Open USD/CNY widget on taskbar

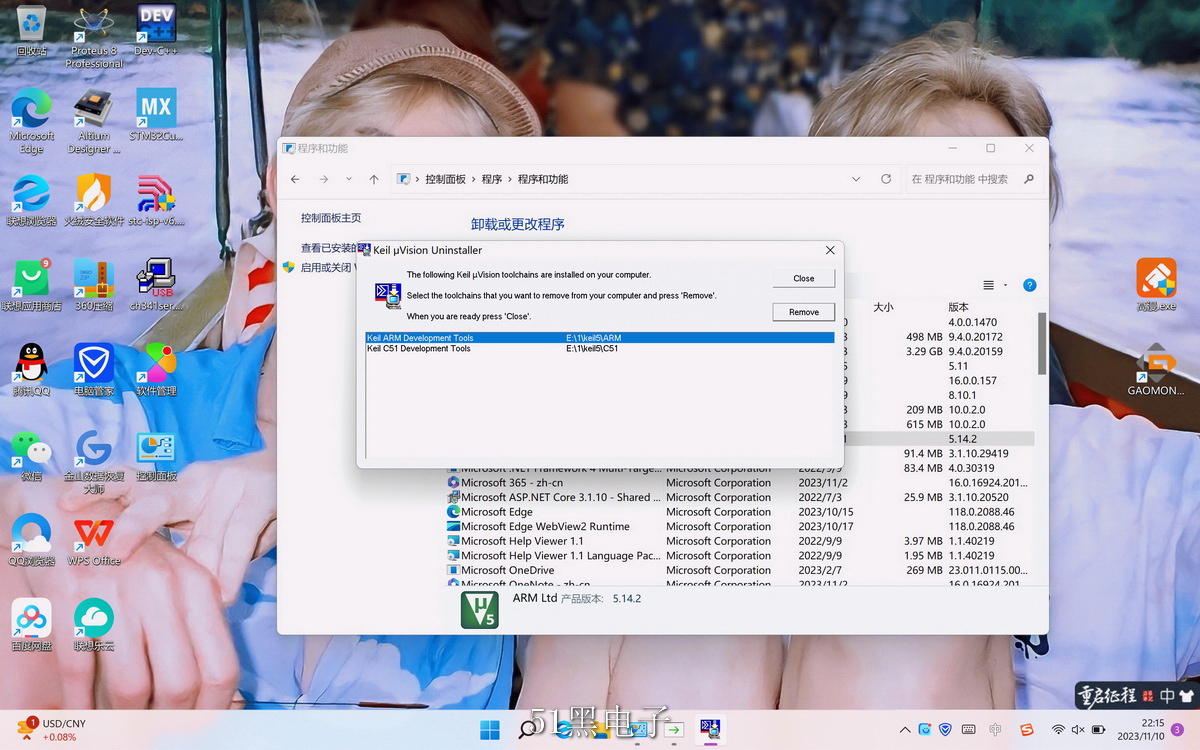coord(52,729)
